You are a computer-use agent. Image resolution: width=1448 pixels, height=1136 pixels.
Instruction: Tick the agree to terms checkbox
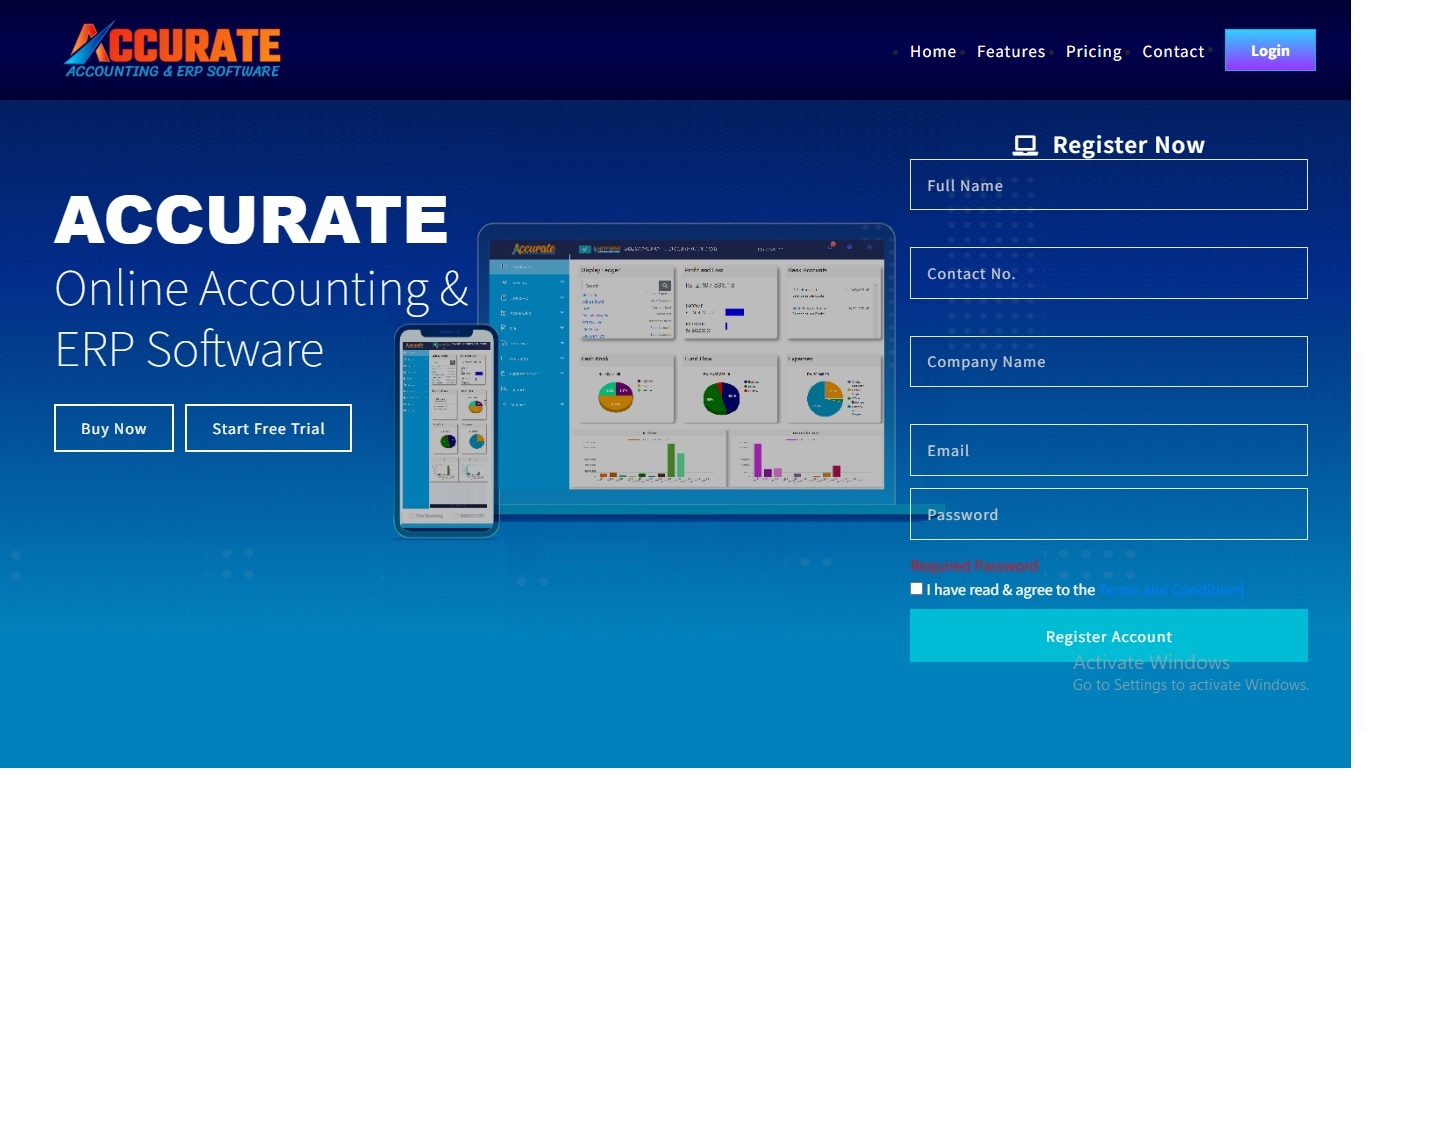click(x=916, y=589)
